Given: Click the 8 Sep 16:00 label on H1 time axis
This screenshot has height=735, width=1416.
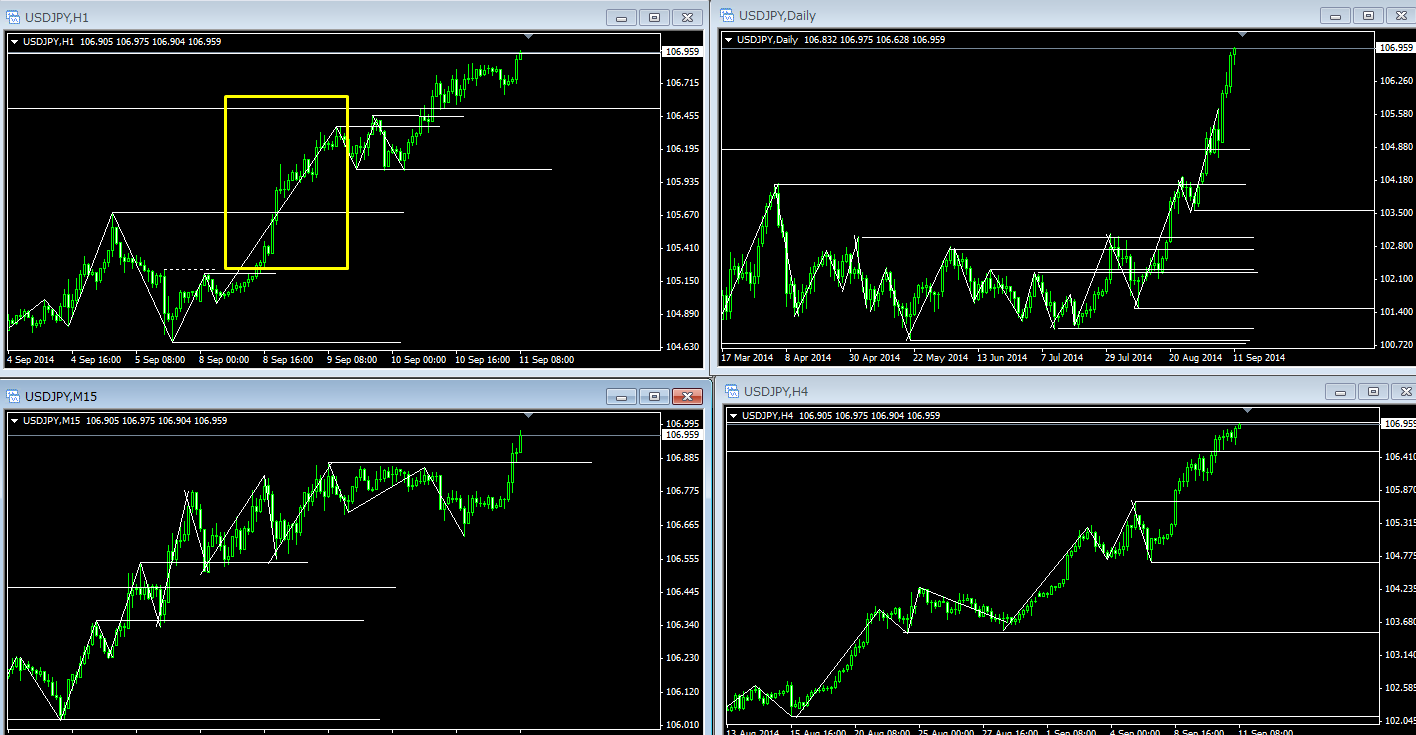Looking at the screenshot, I should (x=286, y=359).
